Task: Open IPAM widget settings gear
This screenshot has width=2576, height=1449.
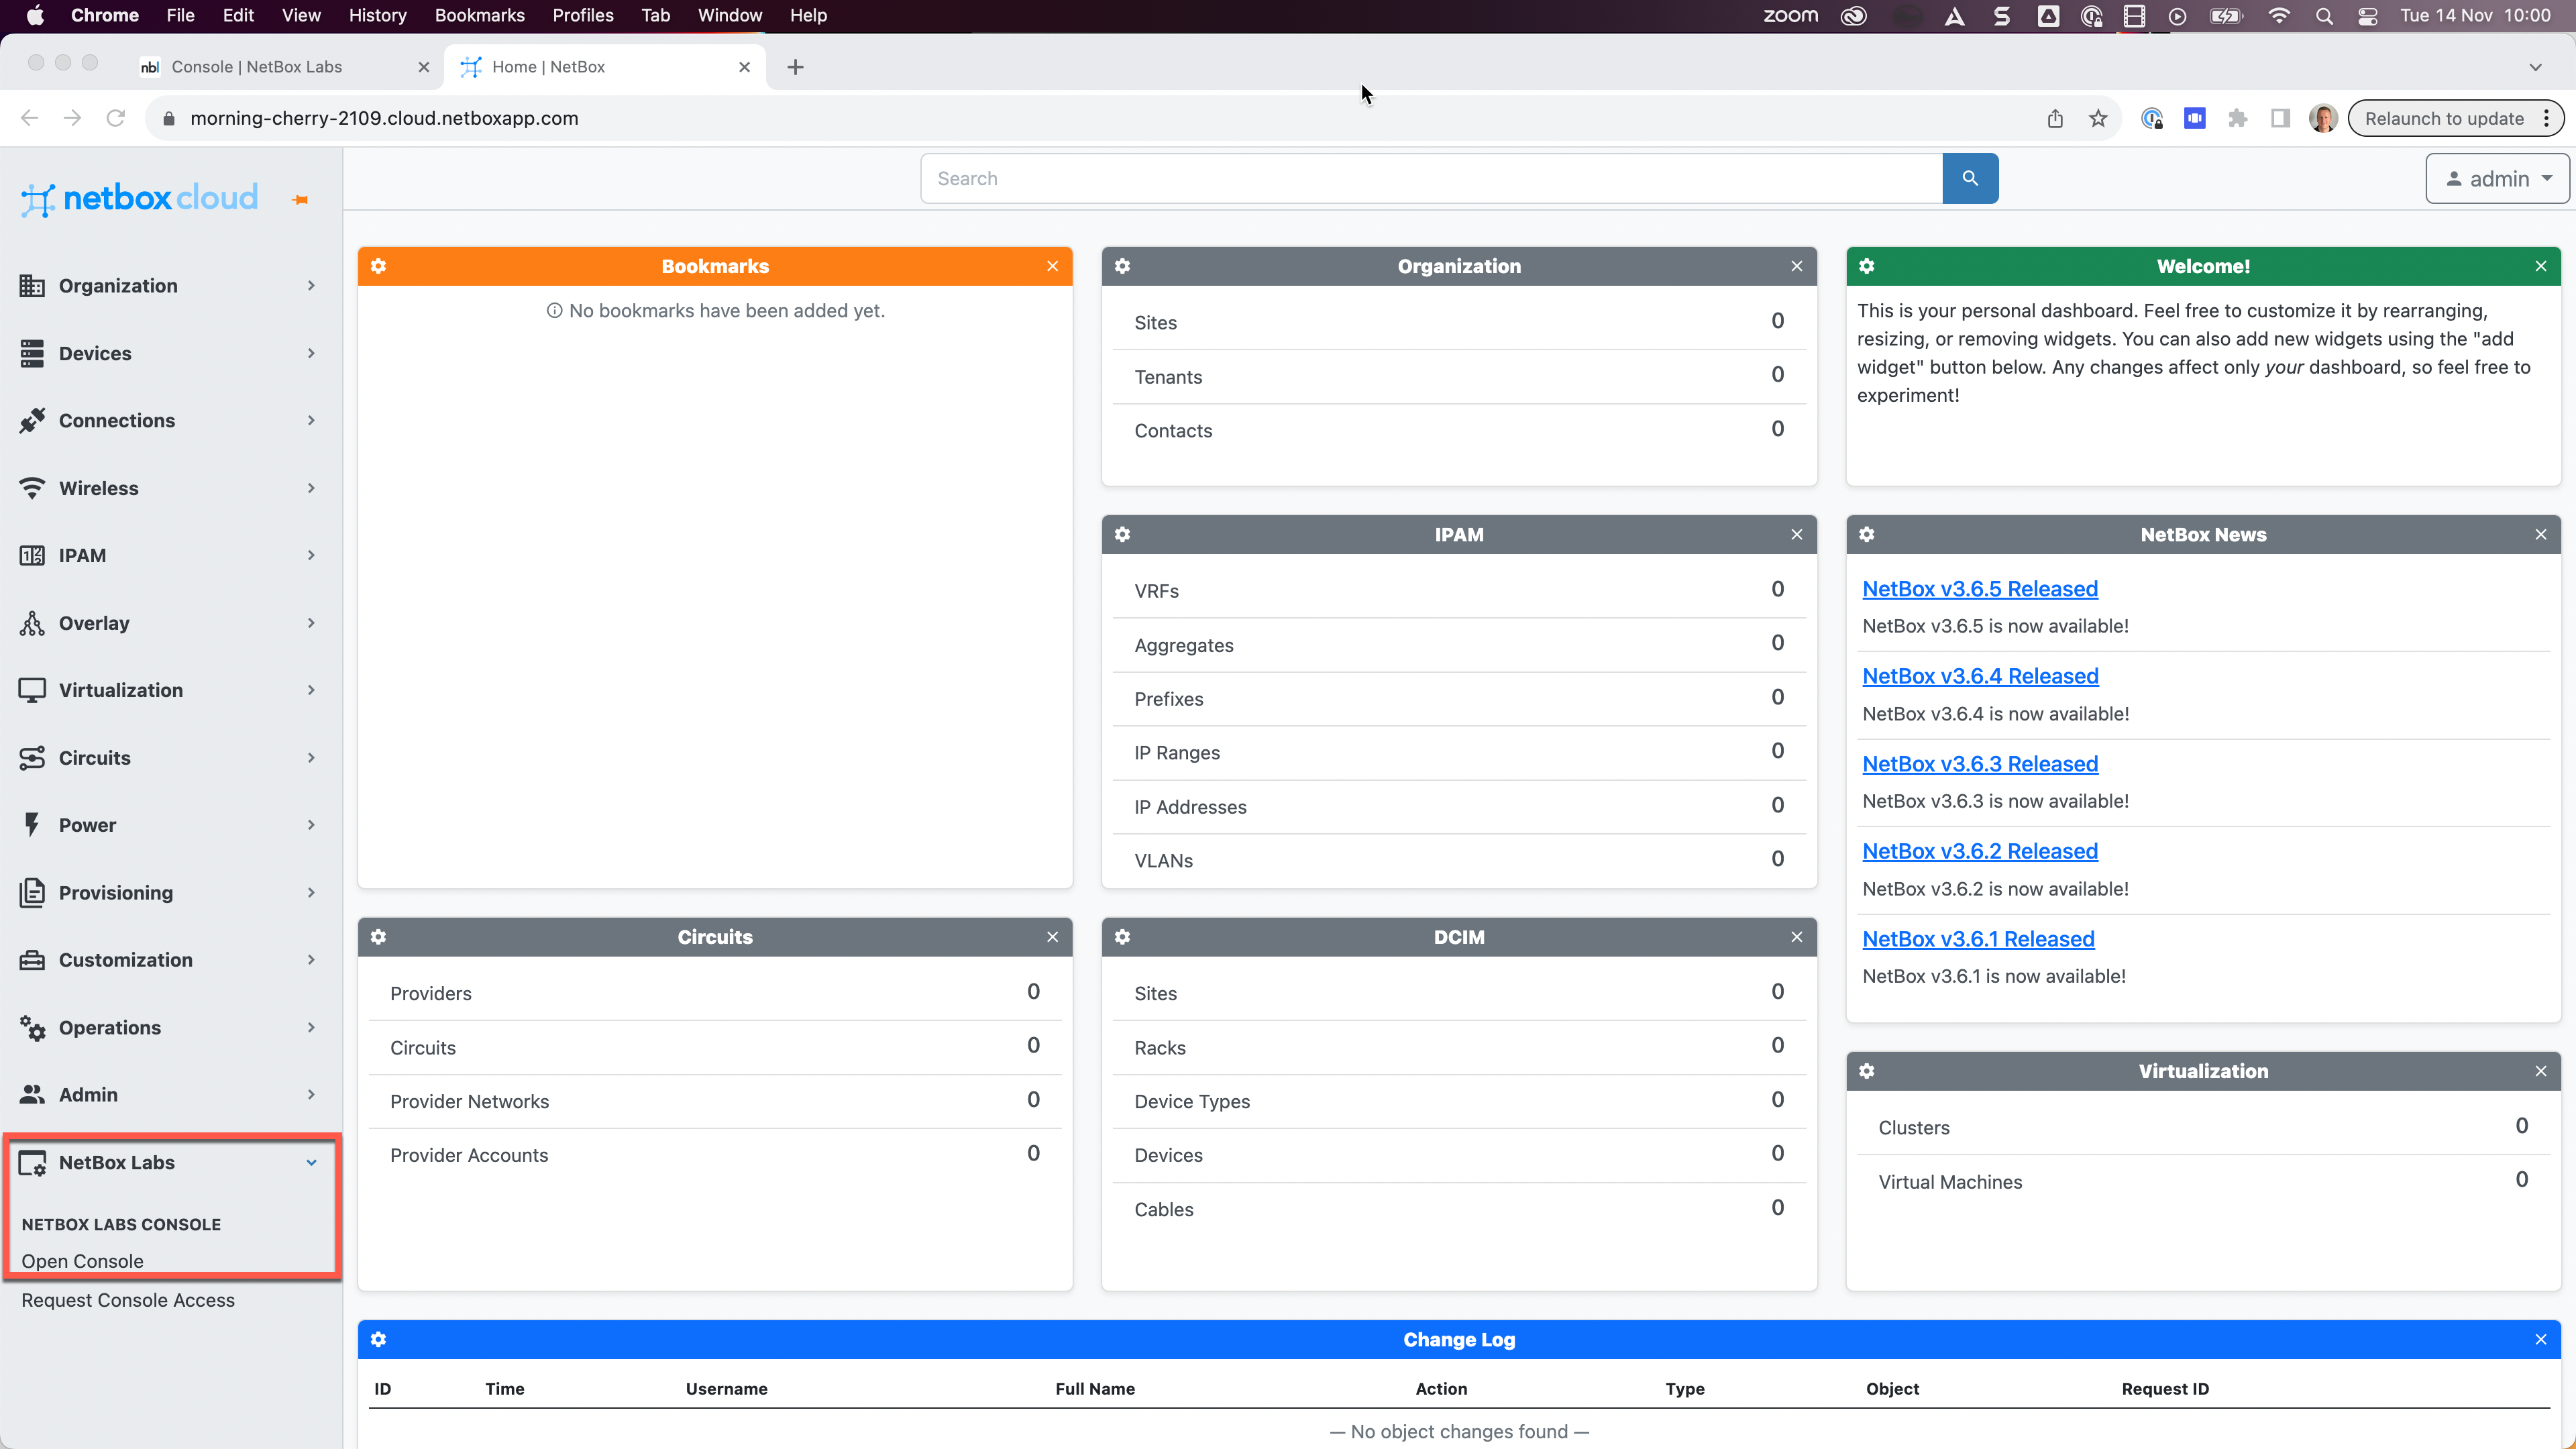Action: (1122, 534)
